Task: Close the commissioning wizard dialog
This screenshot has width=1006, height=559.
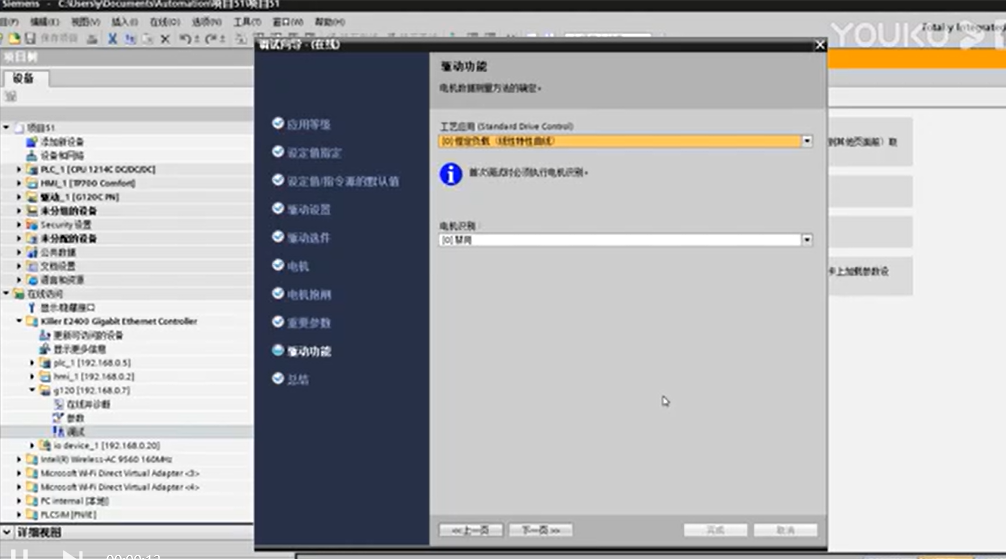Action: (x=819, y=45)
